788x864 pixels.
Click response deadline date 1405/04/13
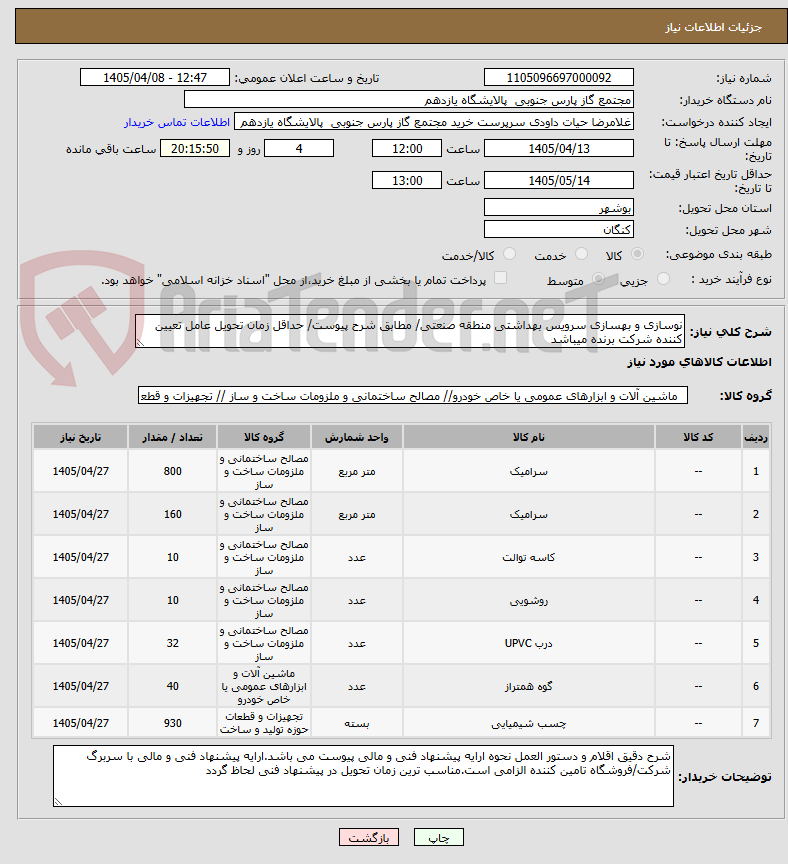[x=559, y=148]
